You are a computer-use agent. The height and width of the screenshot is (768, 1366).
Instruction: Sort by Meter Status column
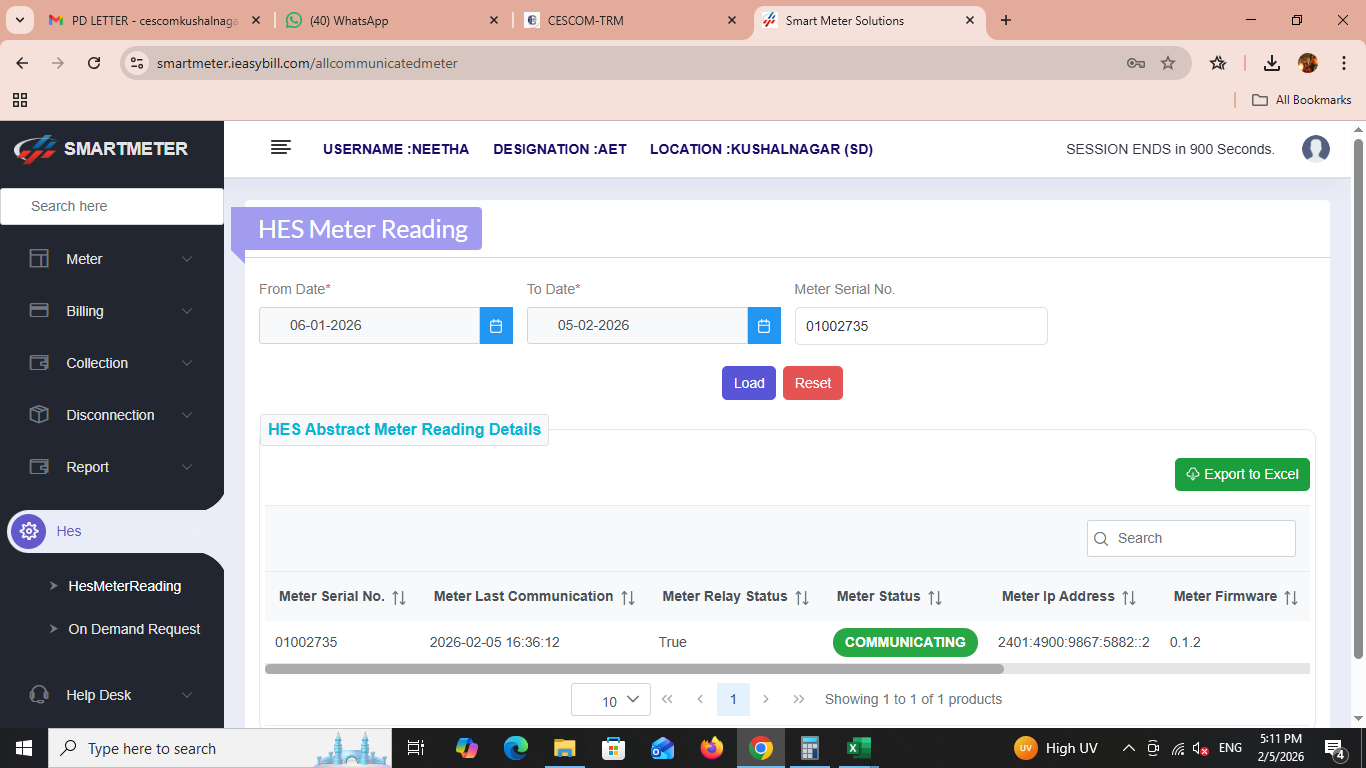click(x=935, y=598)
